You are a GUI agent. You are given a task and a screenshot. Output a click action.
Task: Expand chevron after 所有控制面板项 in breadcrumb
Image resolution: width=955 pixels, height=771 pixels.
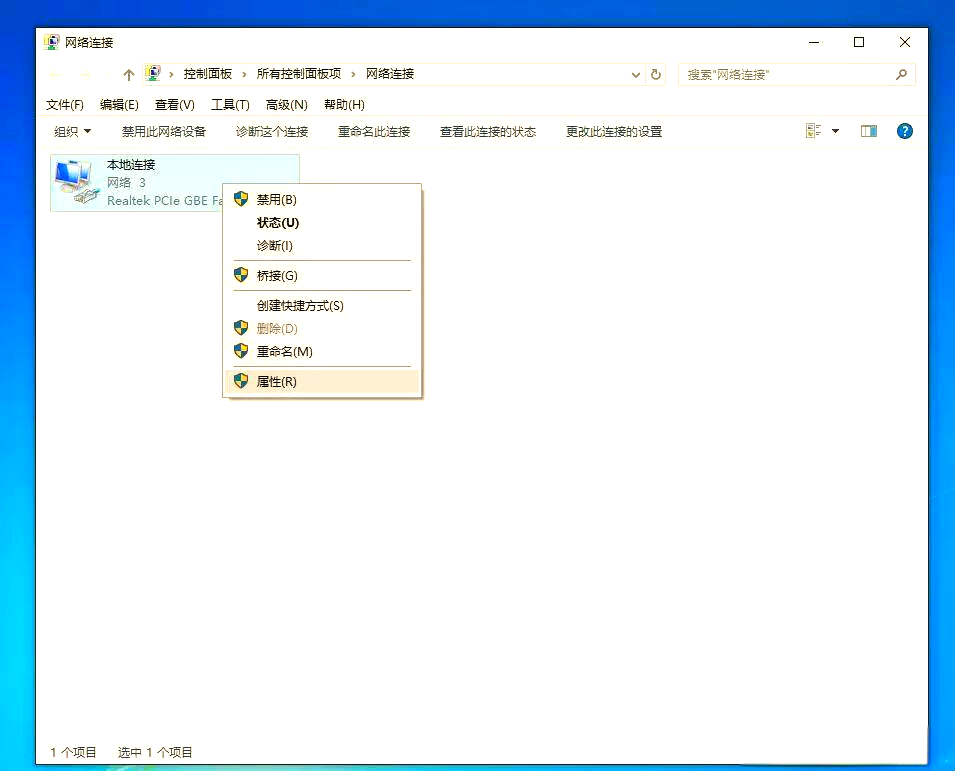click(x=353, y=74)
